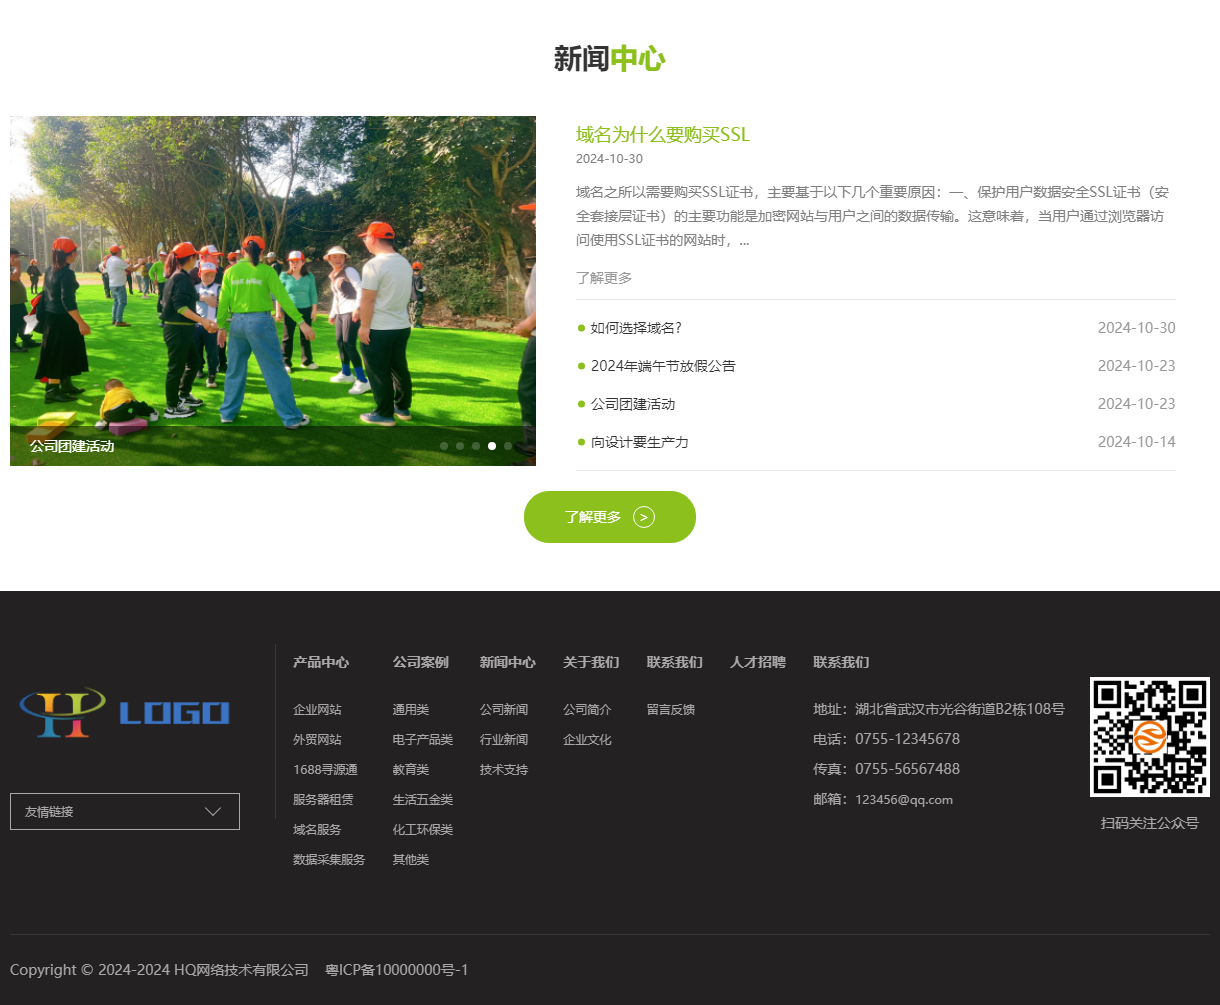
Task: Click the 公司团建活动 caption on the carousel
Action: point(72,446)
